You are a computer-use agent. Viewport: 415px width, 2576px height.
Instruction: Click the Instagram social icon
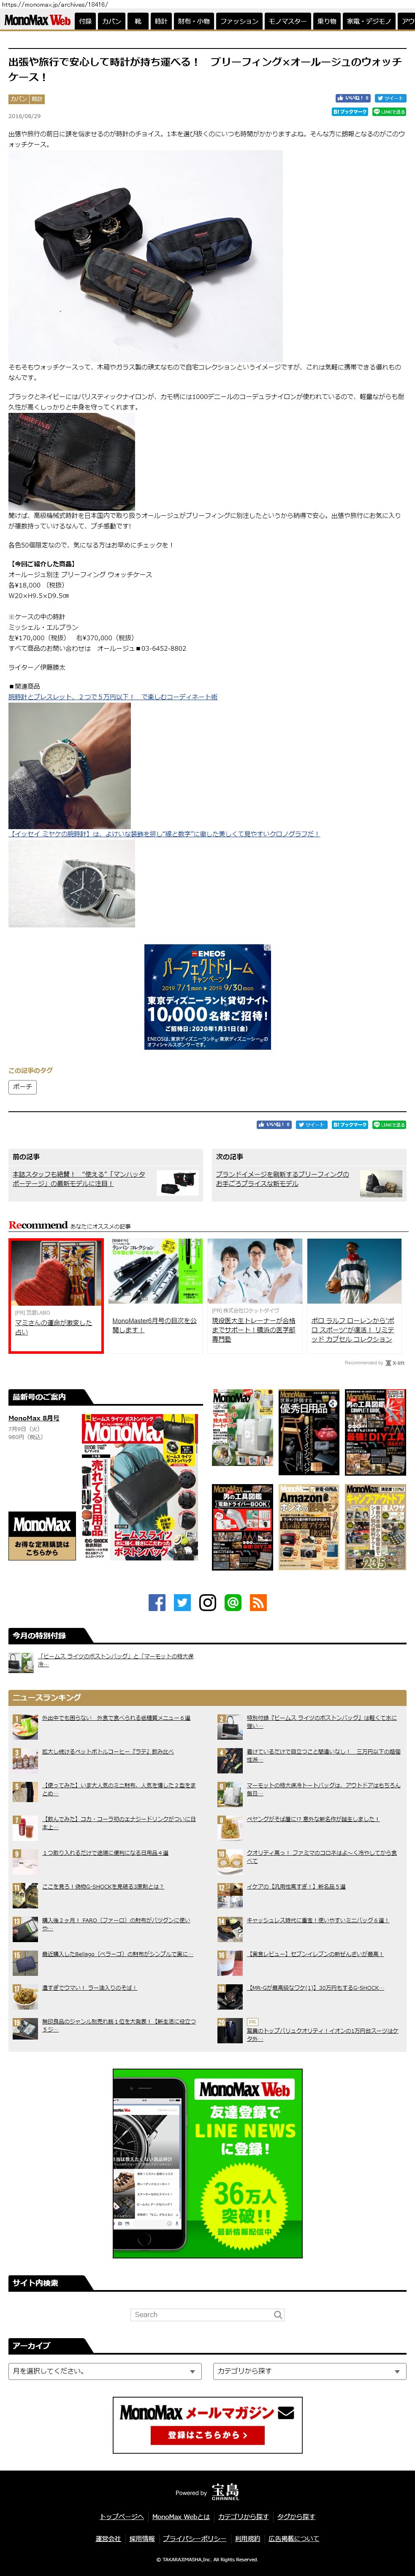(x=208, y=1603)
